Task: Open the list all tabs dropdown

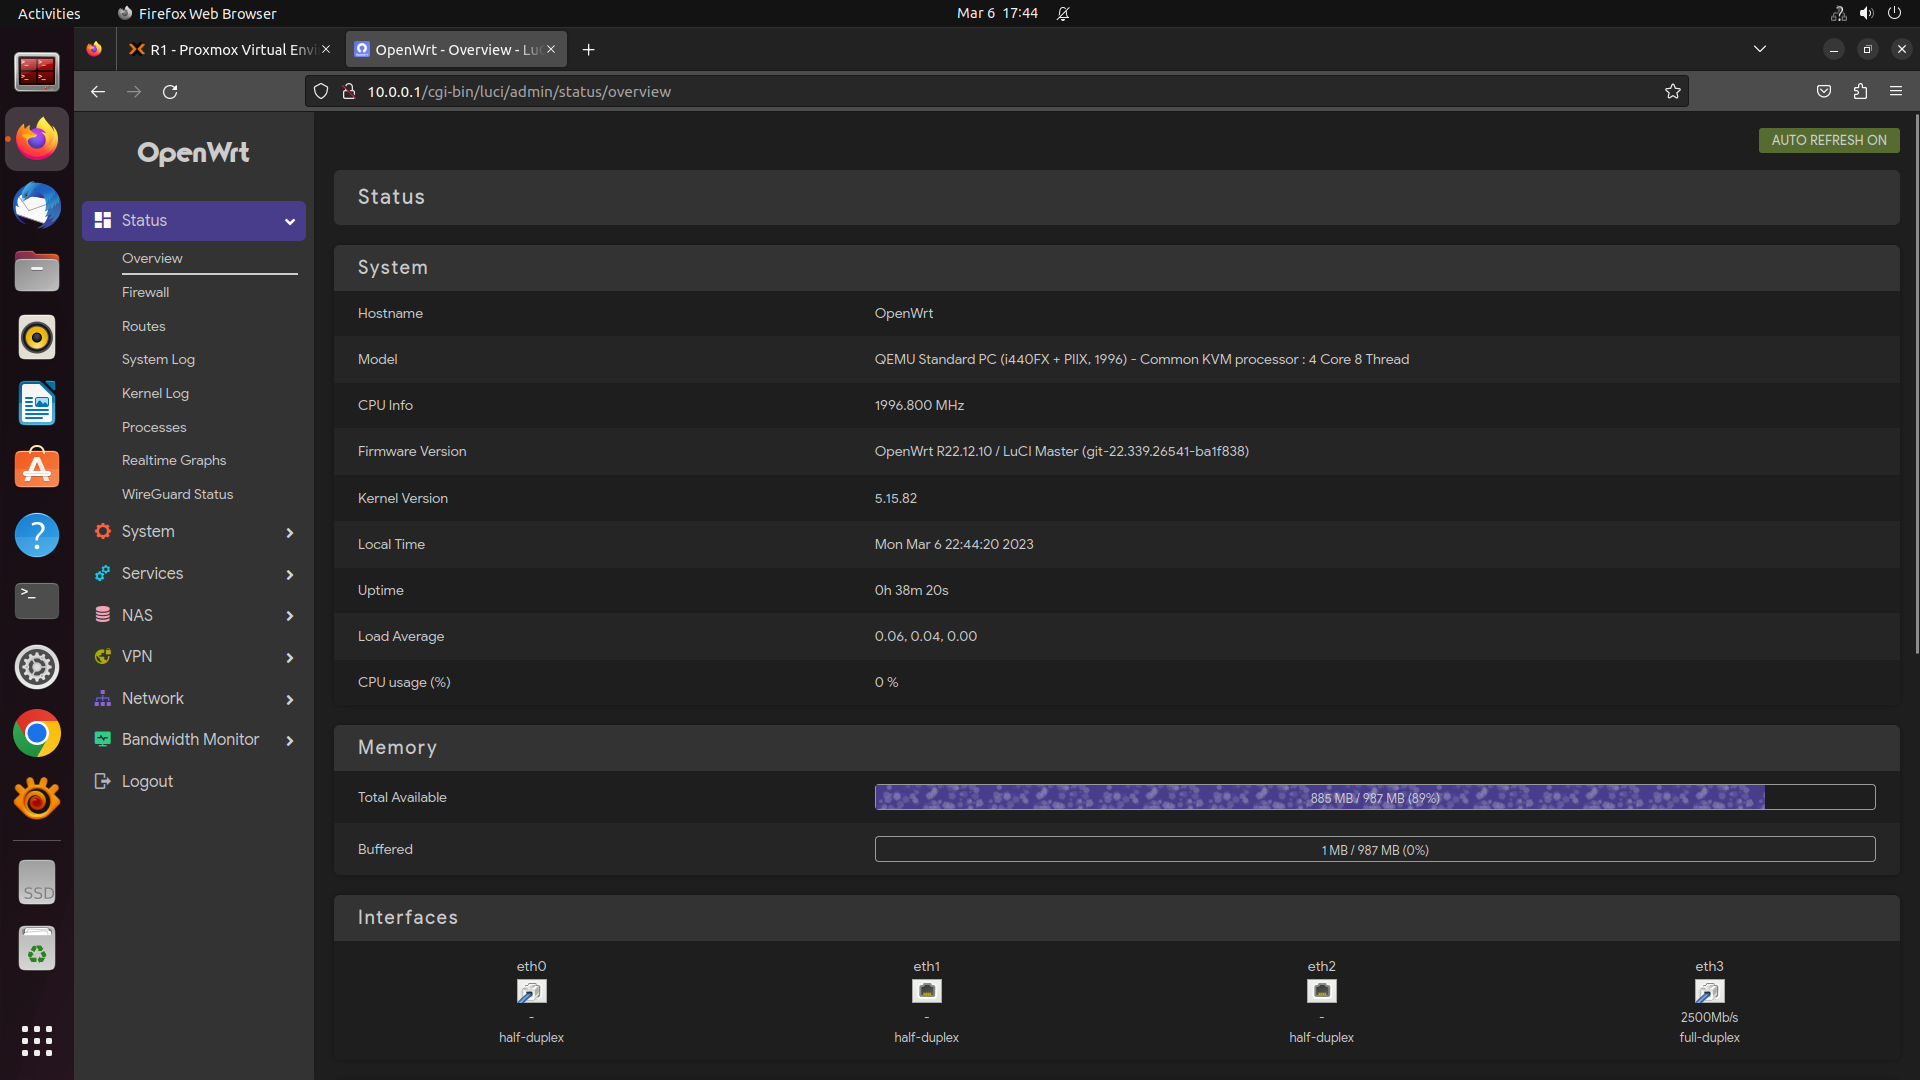Action: 1760,49
